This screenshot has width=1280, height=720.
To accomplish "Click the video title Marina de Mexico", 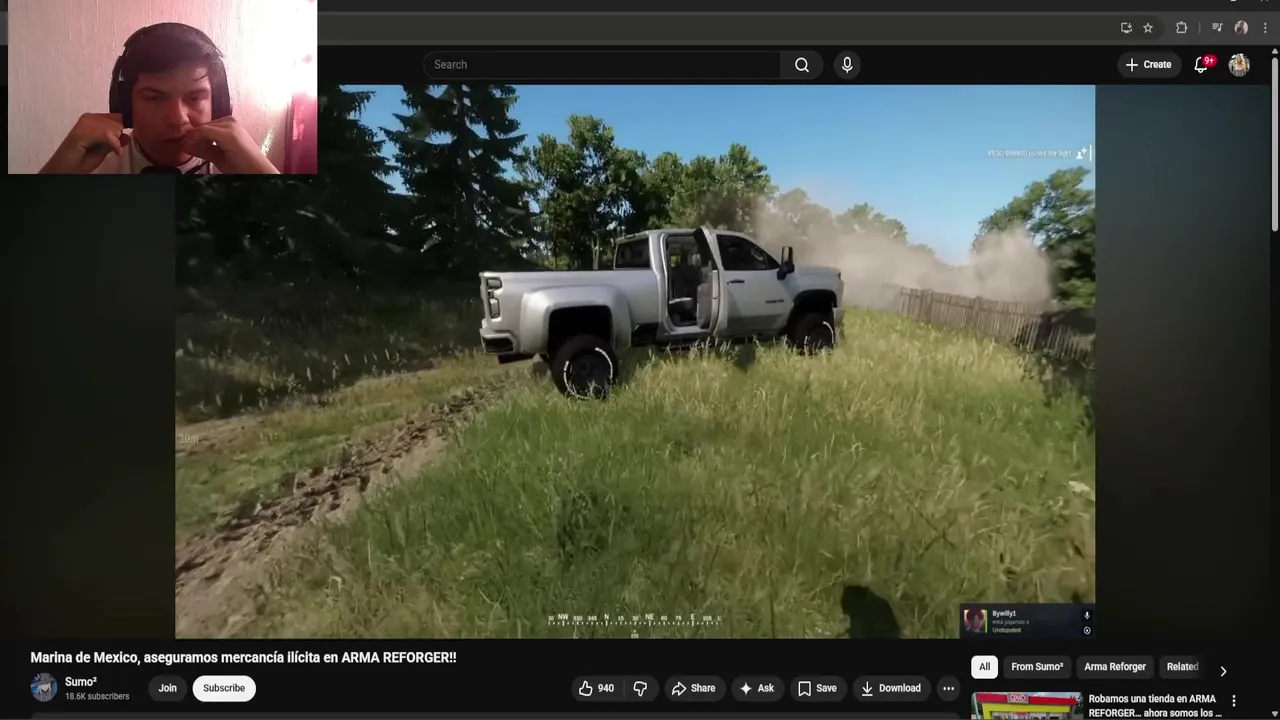I will (x=243, y=657).
